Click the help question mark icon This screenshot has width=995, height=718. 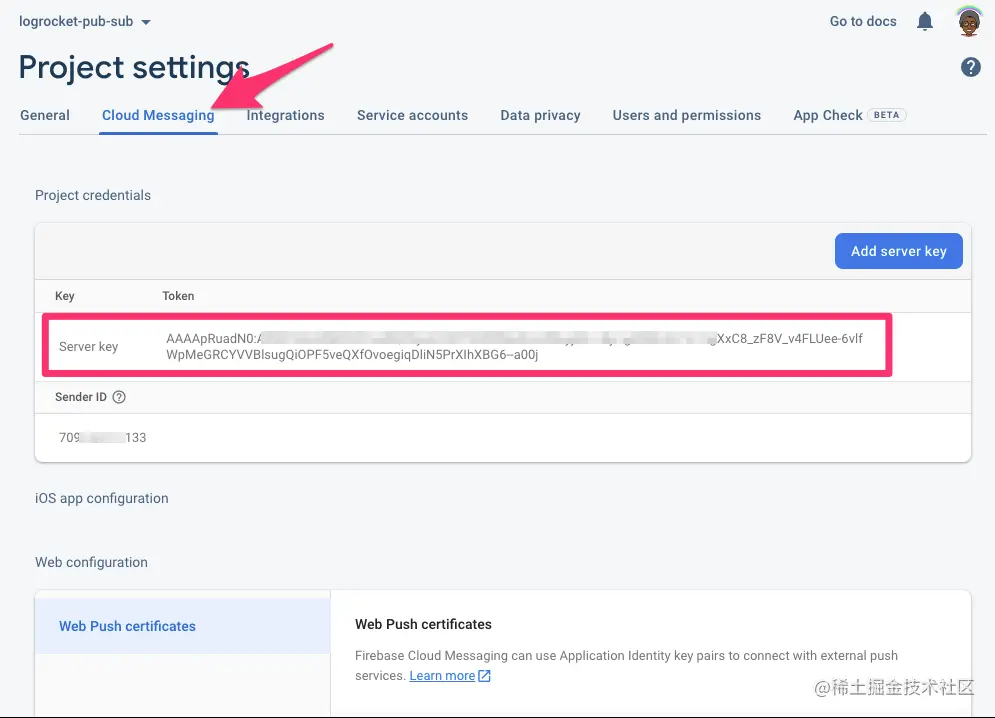pyautogui.click(x=970, y=67)
